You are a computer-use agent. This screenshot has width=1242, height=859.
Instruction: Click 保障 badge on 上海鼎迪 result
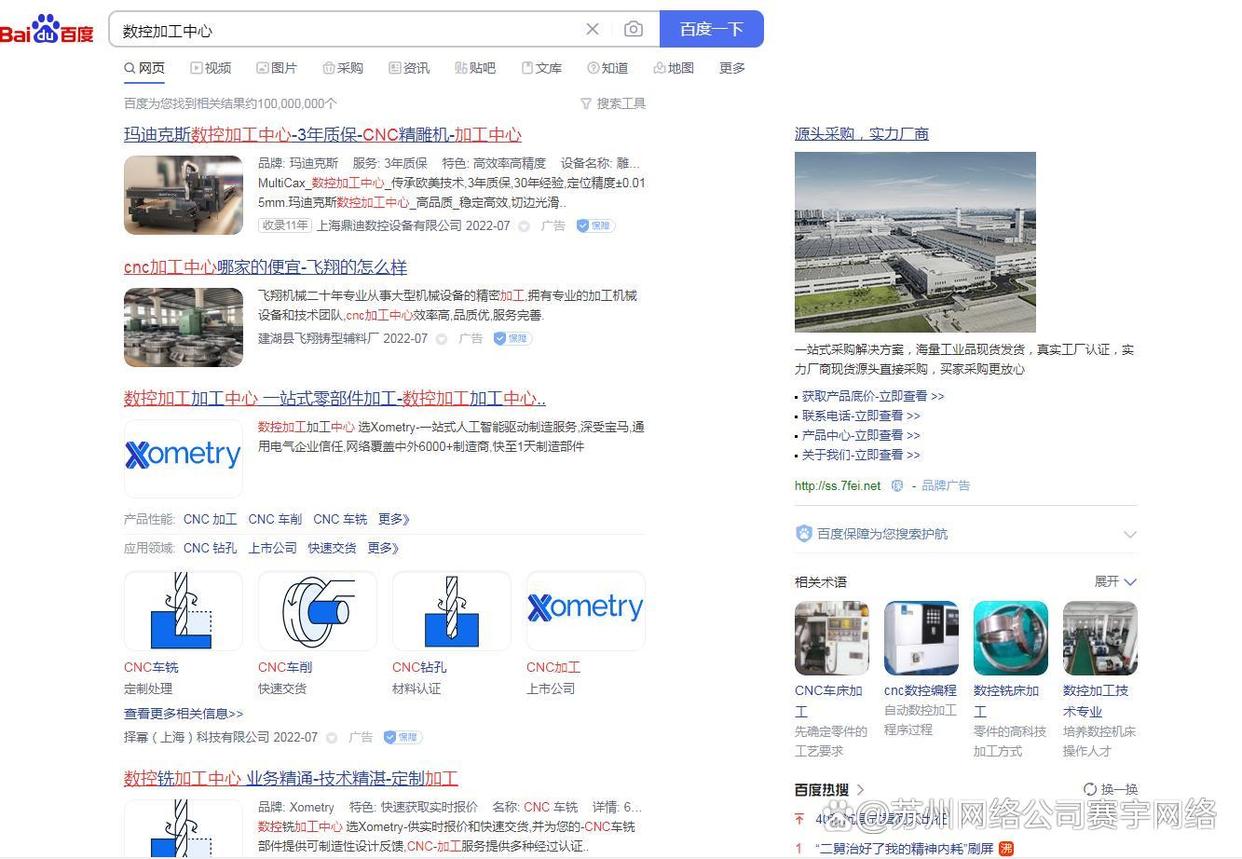(x=596, y=226)
